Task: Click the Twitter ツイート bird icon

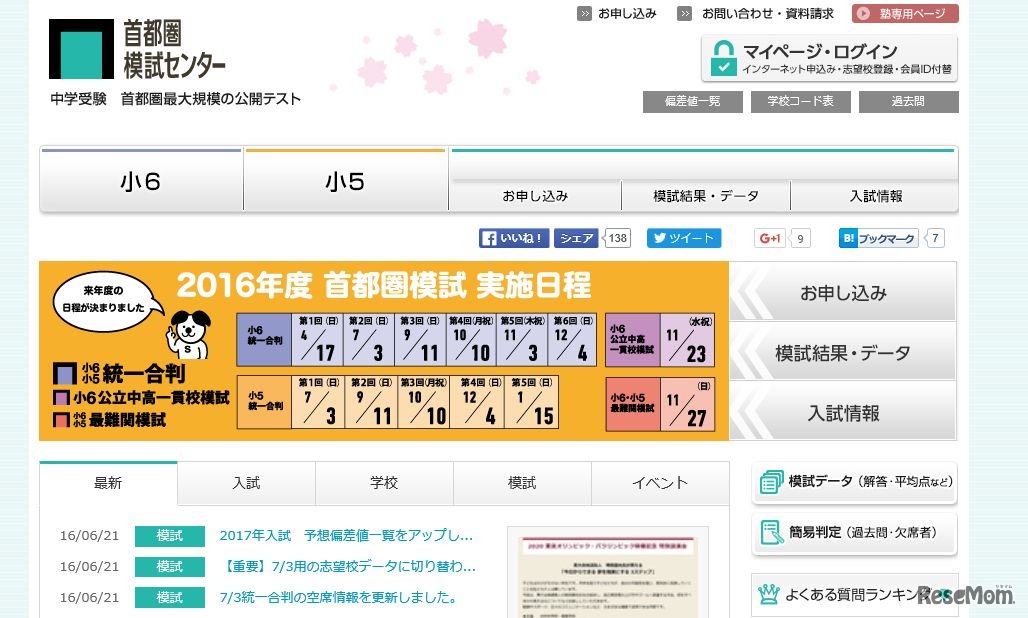Action: coord(661,238)
